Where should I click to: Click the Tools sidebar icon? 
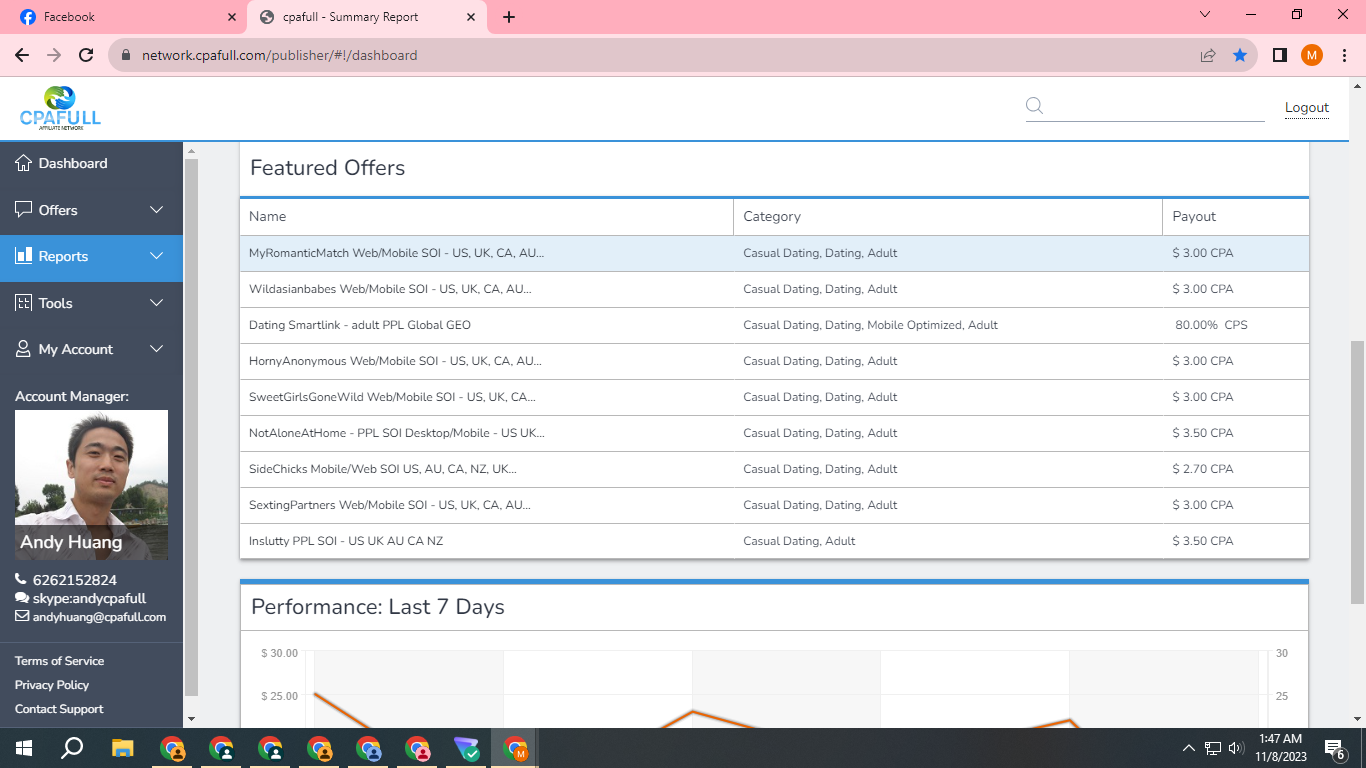click(x=24, y=303)
